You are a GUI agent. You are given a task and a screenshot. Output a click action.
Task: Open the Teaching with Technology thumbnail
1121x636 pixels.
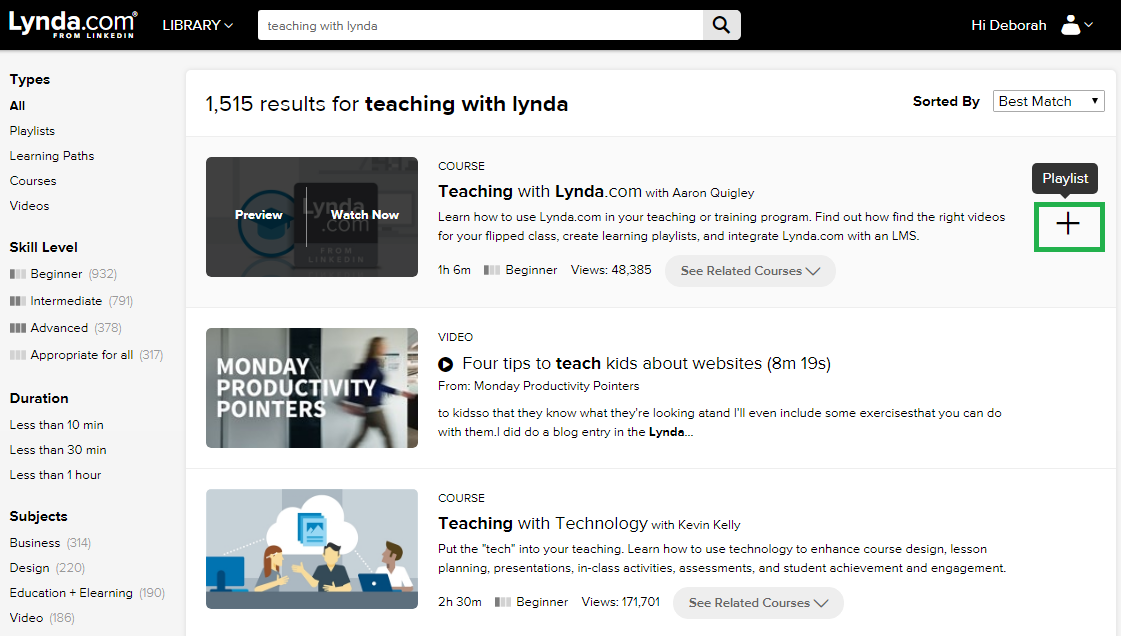312,549
